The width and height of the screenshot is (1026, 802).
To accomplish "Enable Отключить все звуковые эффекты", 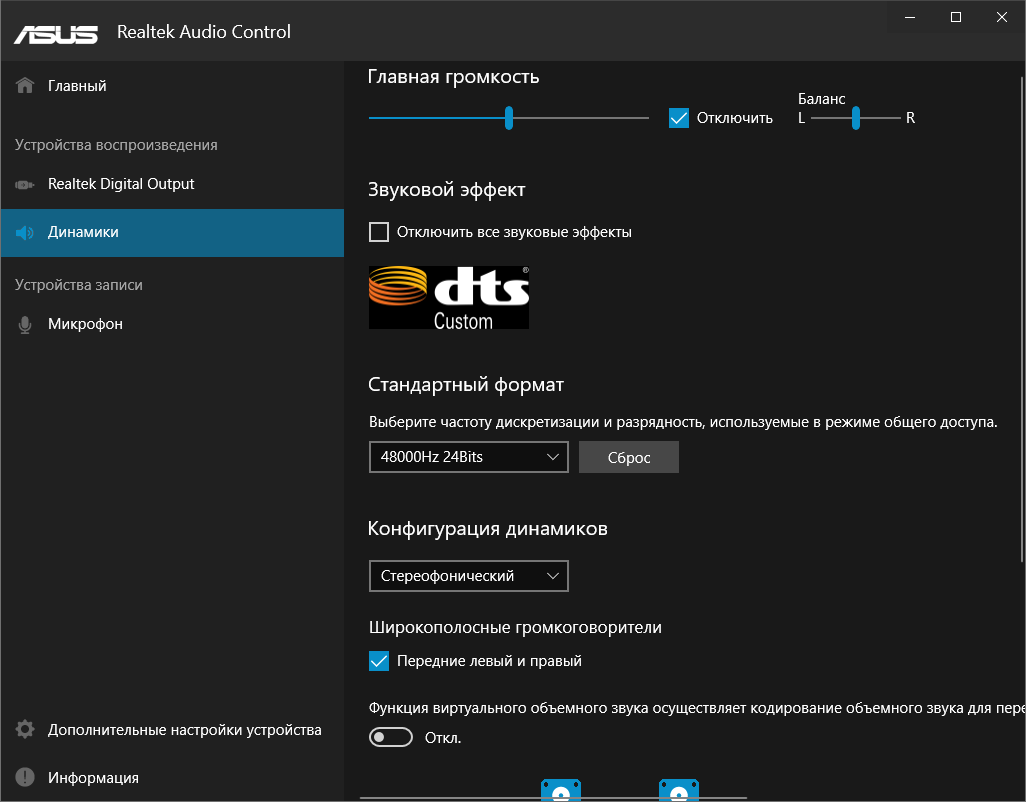I will coord(379,231).
